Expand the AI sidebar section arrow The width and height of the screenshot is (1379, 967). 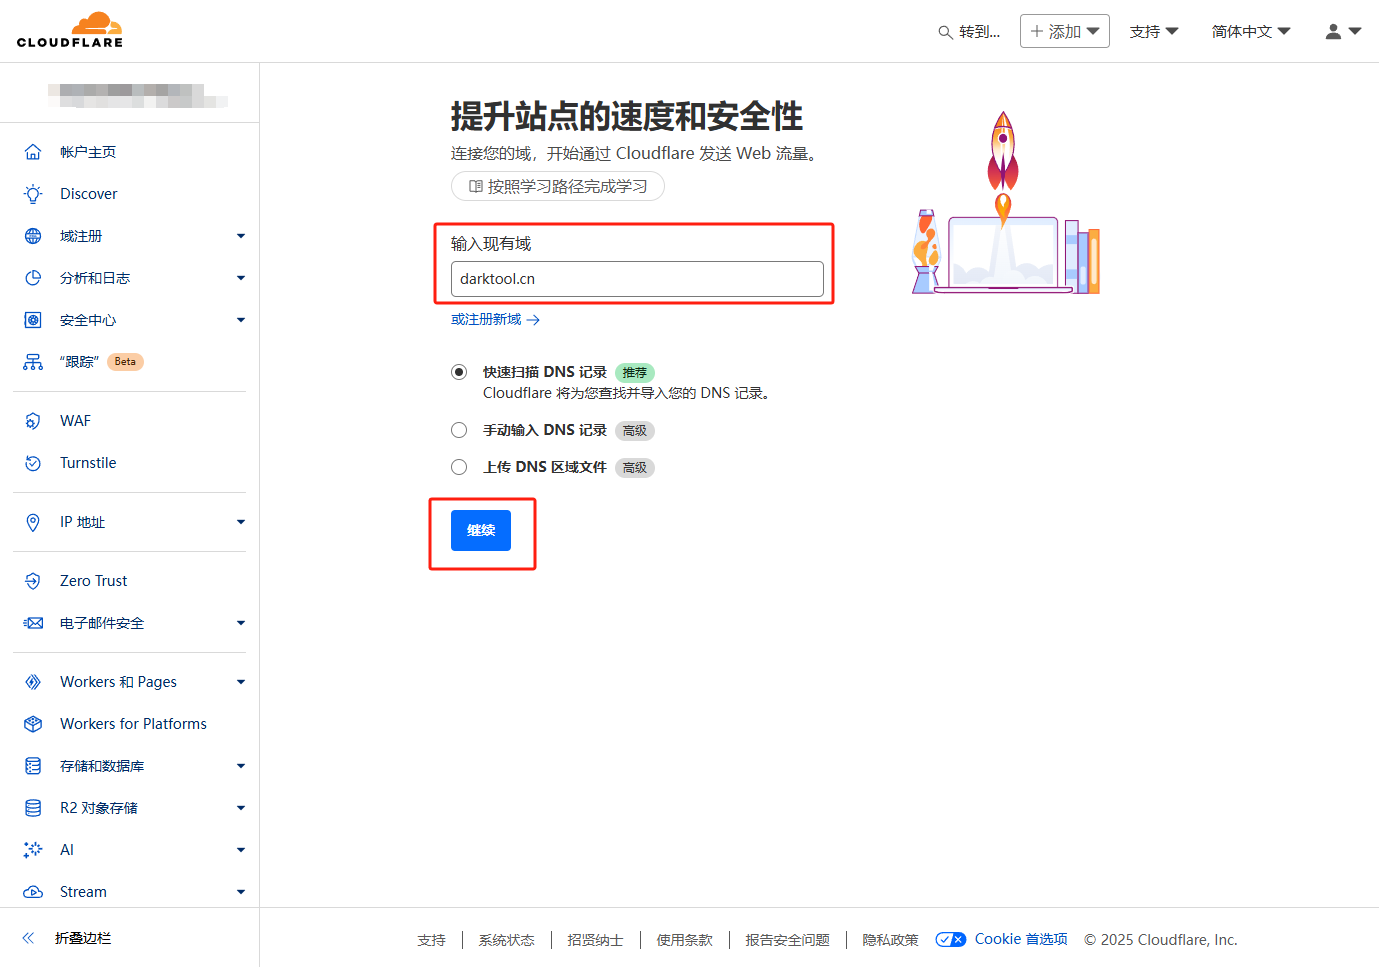coord(241,850)
